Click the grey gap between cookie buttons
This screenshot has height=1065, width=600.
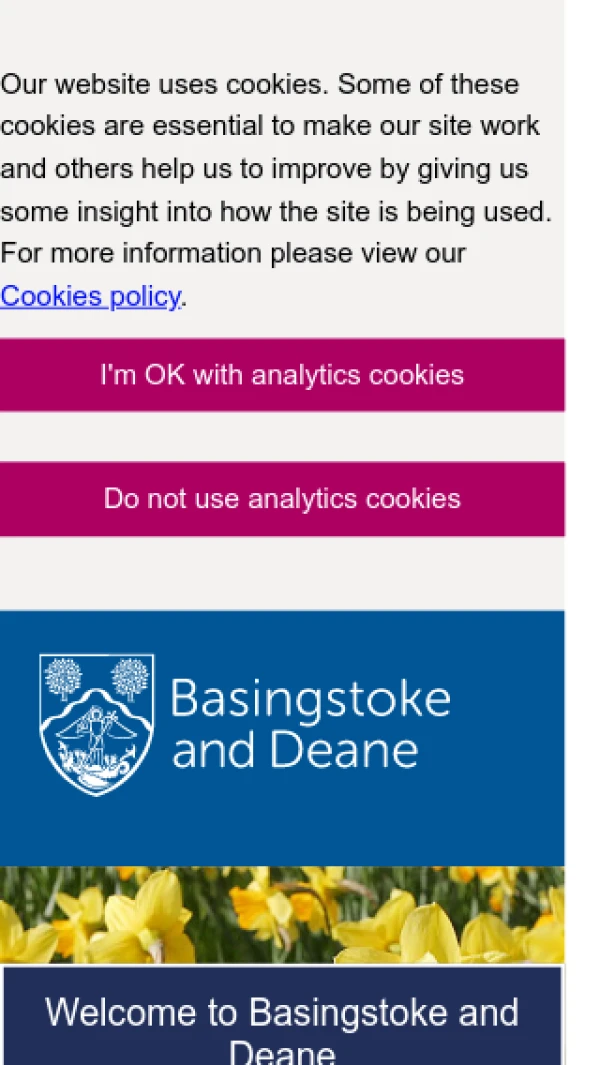point(282,437)
